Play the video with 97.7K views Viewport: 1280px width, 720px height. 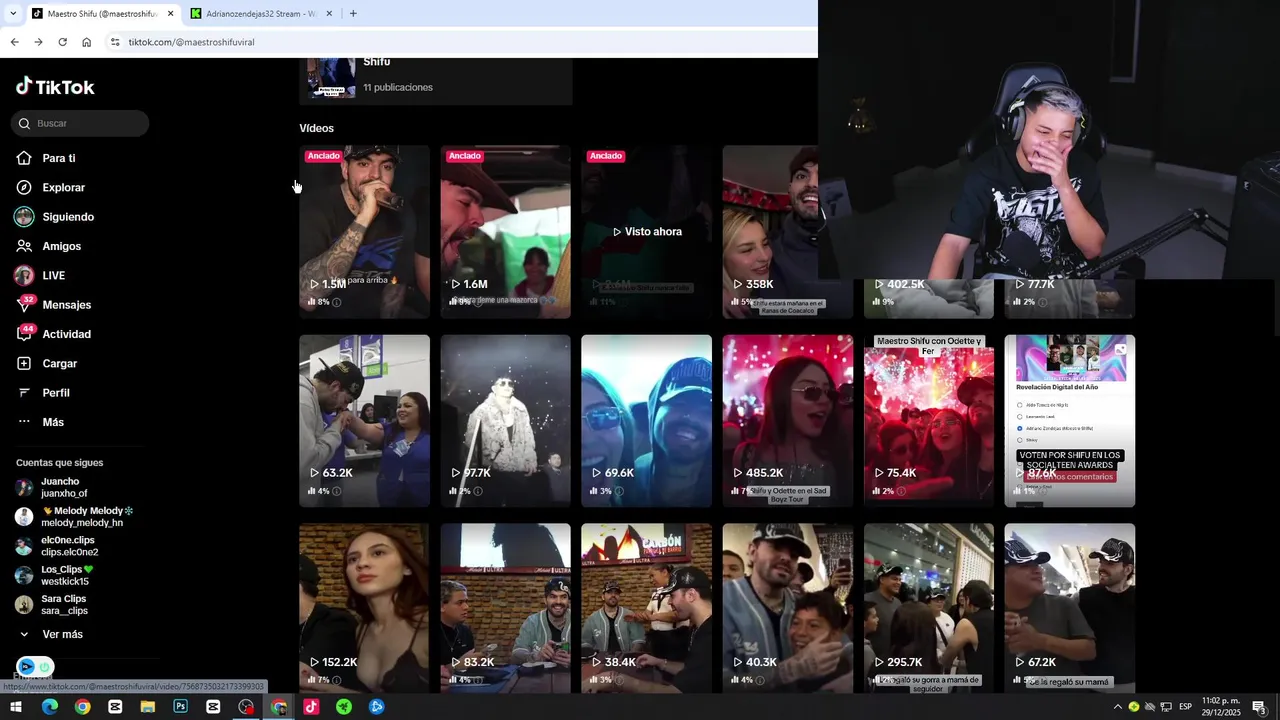point(505,421)
